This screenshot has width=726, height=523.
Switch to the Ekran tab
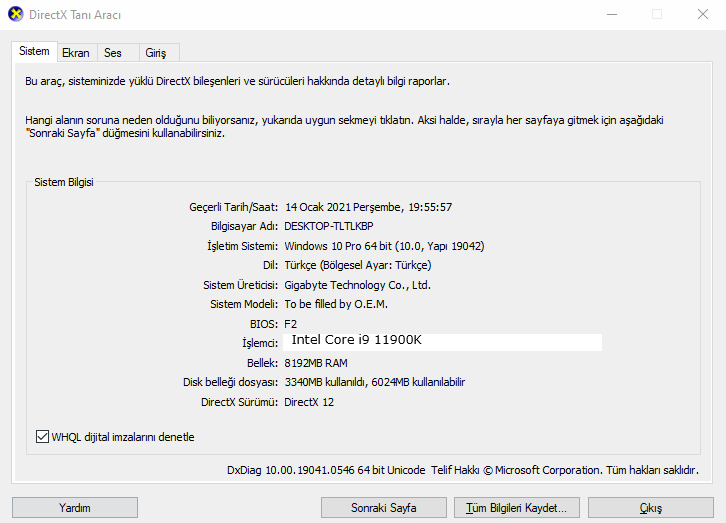[76, 53]
